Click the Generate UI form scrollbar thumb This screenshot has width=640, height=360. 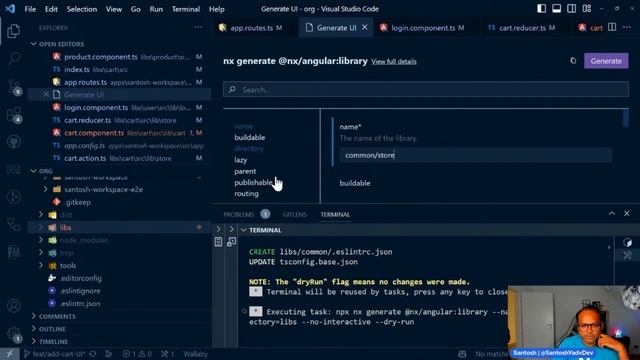[x=625, y=118]
